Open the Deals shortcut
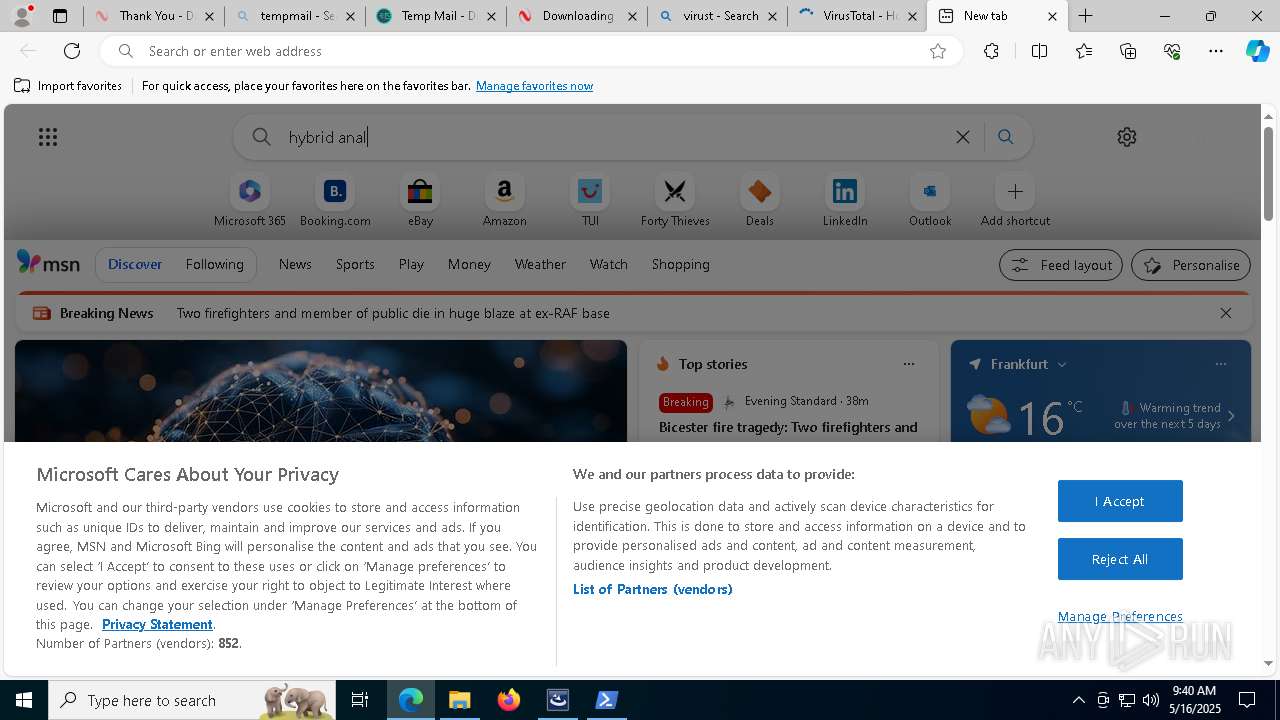This screenshot has width=1280, height=720. [x=760, y=201]
